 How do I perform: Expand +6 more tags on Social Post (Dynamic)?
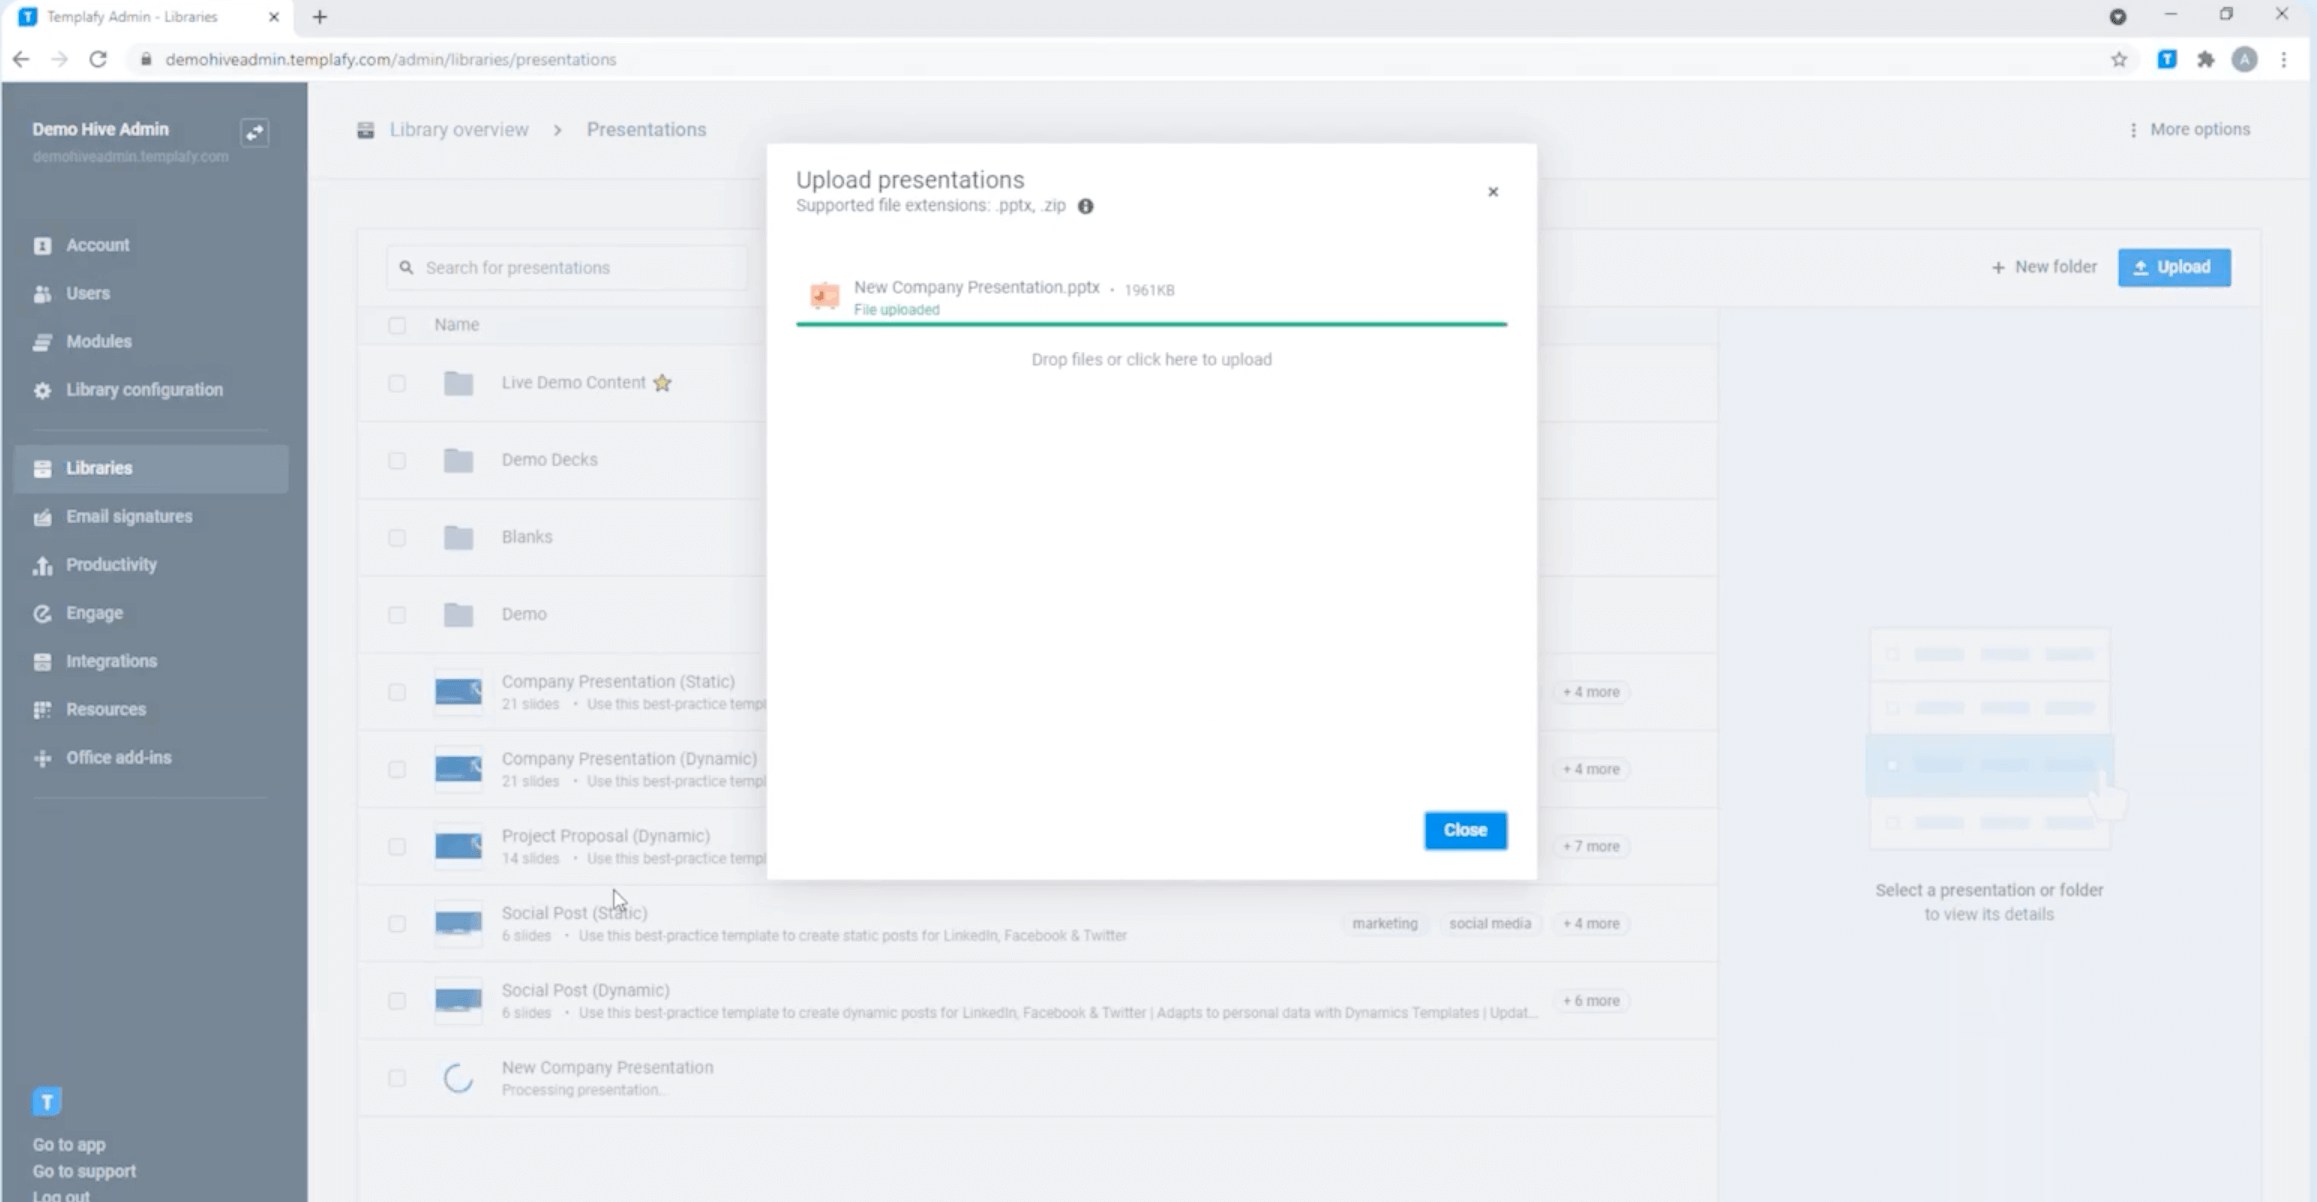(1590, 1001)
